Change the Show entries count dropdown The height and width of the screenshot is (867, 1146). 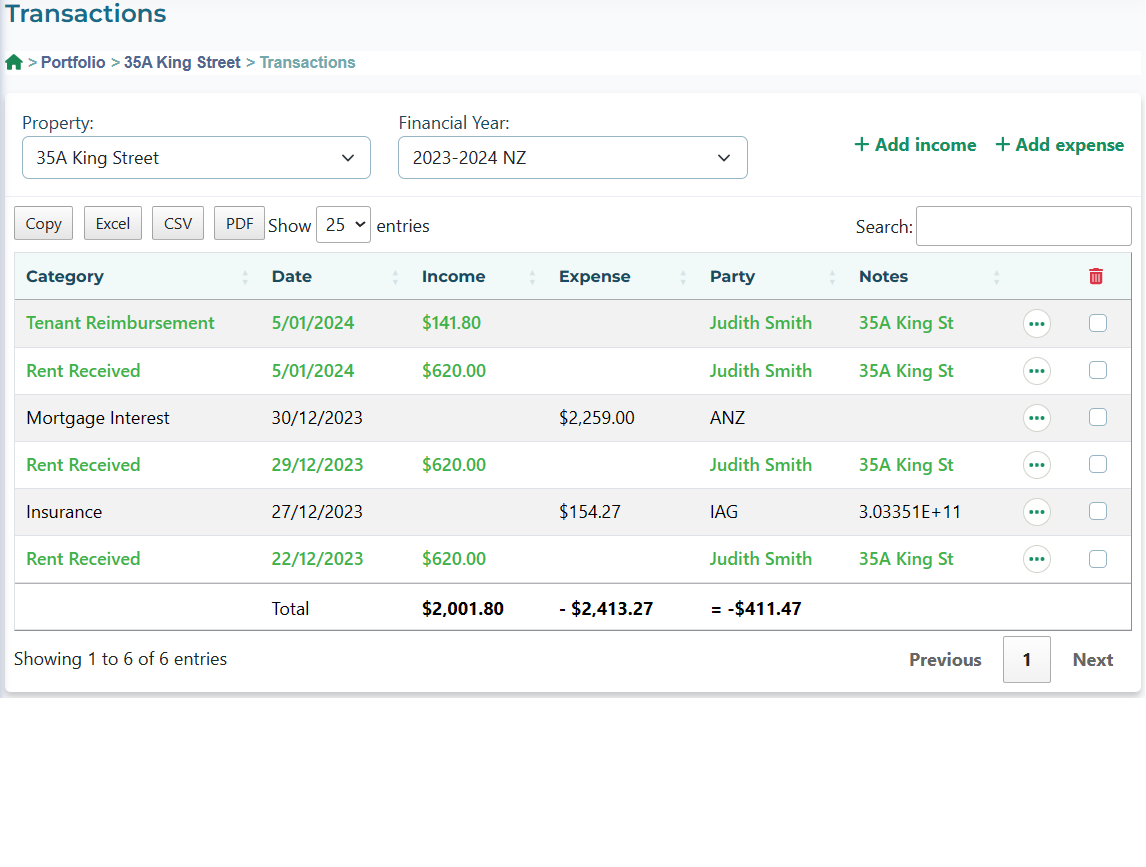tap(343, 225)
